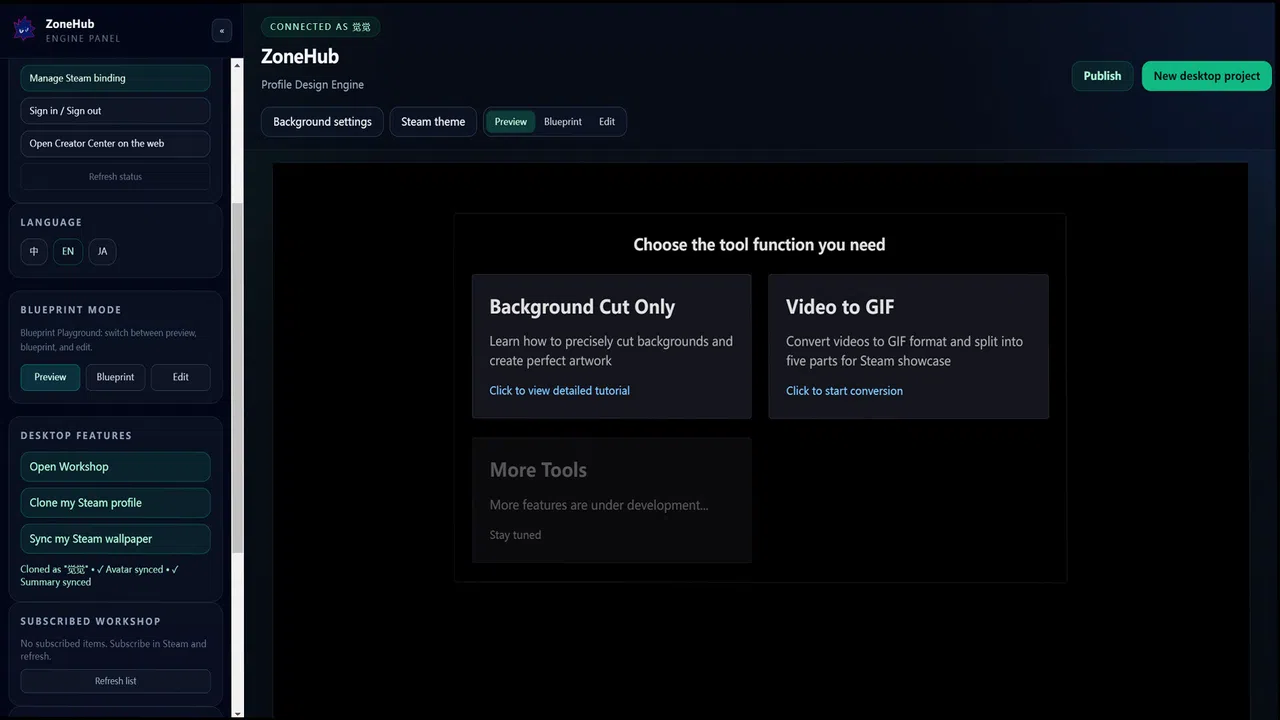This screenshot has height=720, width=1280.
Task: Click the Desktop Features heading
Action: [x=76, y=435]
